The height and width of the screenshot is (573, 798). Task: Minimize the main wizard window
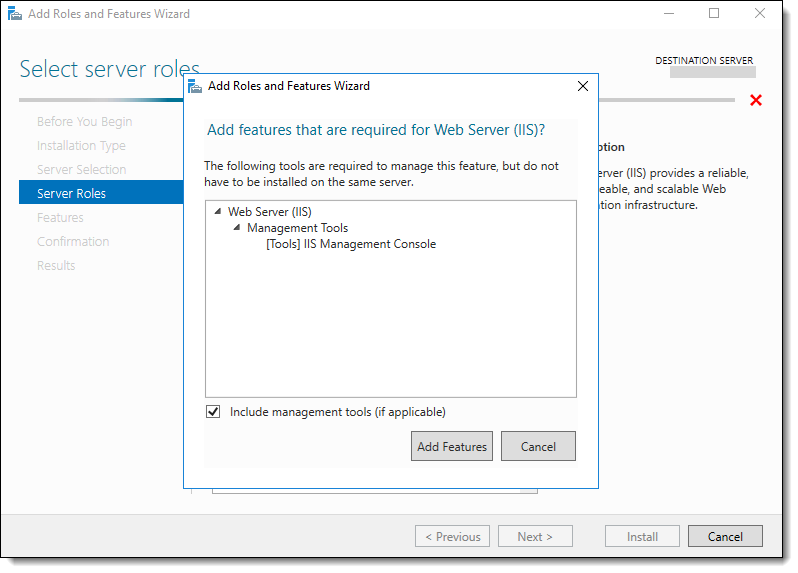(x=669, y=14)
